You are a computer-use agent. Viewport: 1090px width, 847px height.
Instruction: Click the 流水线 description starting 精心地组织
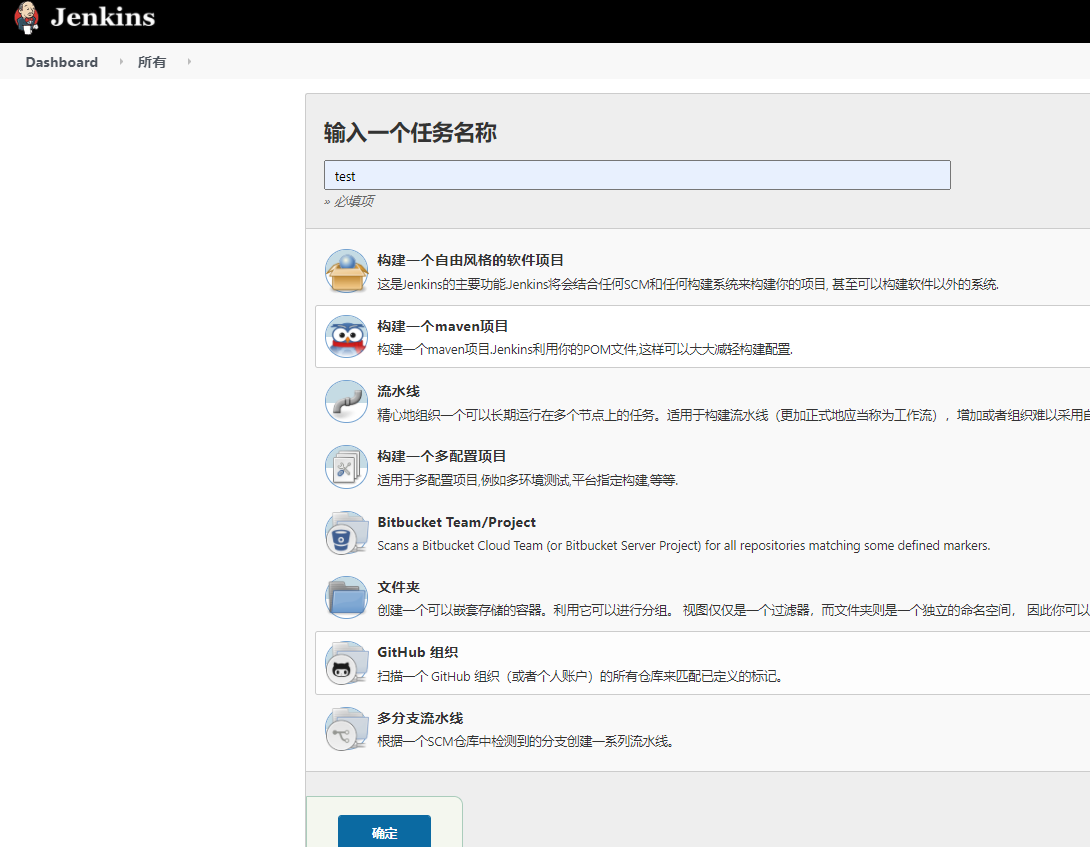coord(733,415)
